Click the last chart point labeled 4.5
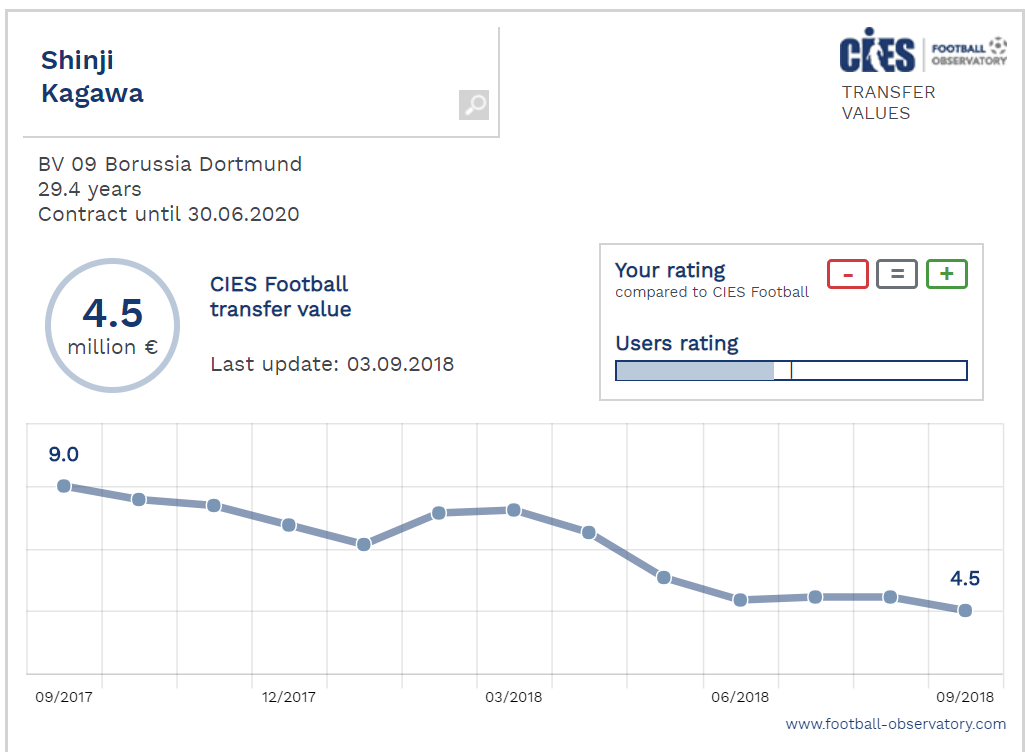1025x752 pixels. point(965,610)
